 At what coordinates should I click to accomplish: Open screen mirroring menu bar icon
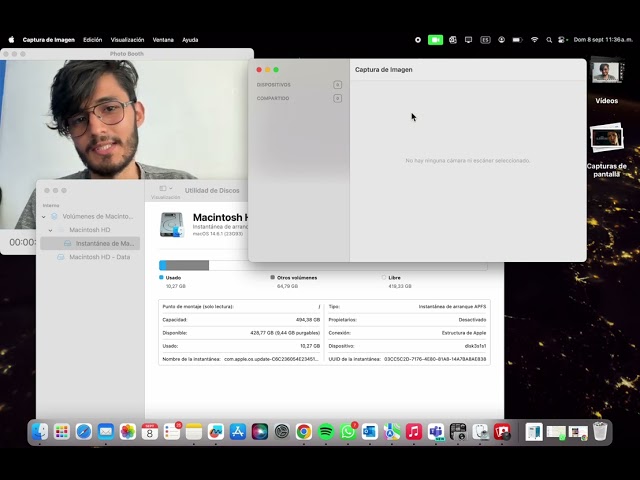click(x=469, y=40)
